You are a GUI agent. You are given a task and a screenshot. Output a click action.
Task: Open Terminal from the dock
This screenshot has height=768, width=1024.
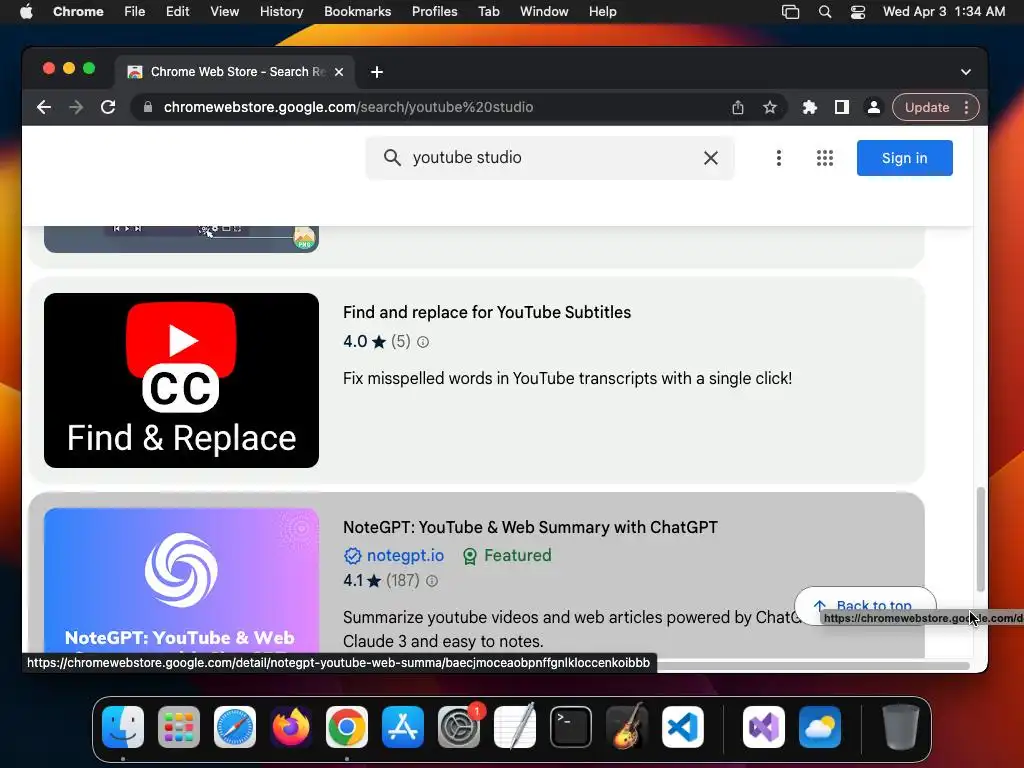tap(571, 727)
